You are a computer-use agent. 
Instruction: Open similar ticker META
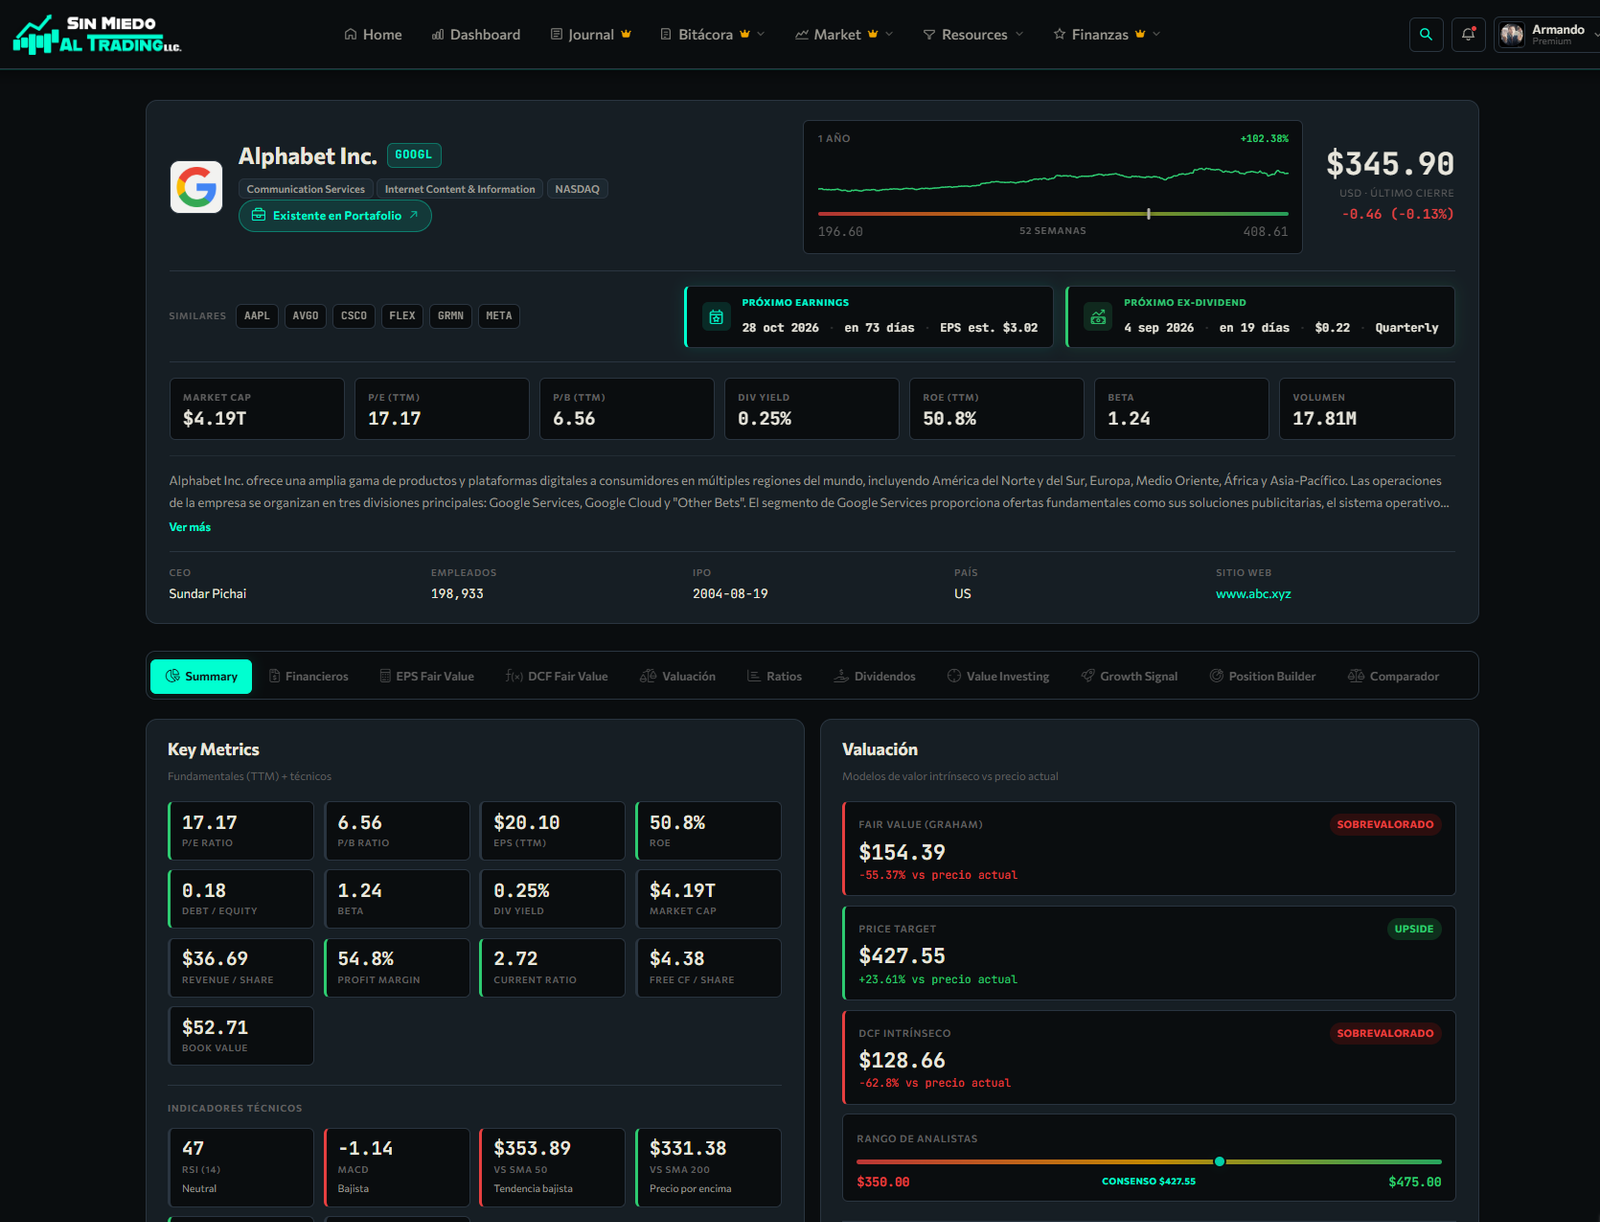(499, 316)
